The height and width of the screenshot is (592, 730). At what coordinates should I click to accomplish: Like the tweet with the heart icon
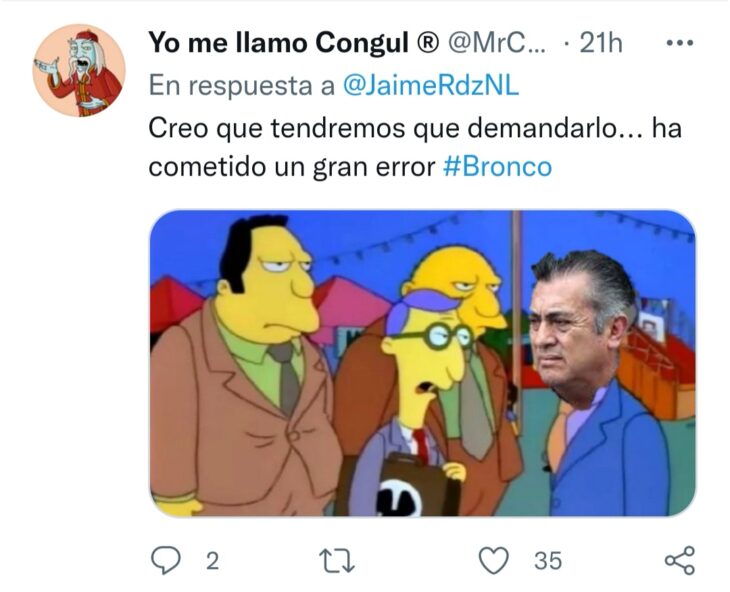tap(494, 560)
